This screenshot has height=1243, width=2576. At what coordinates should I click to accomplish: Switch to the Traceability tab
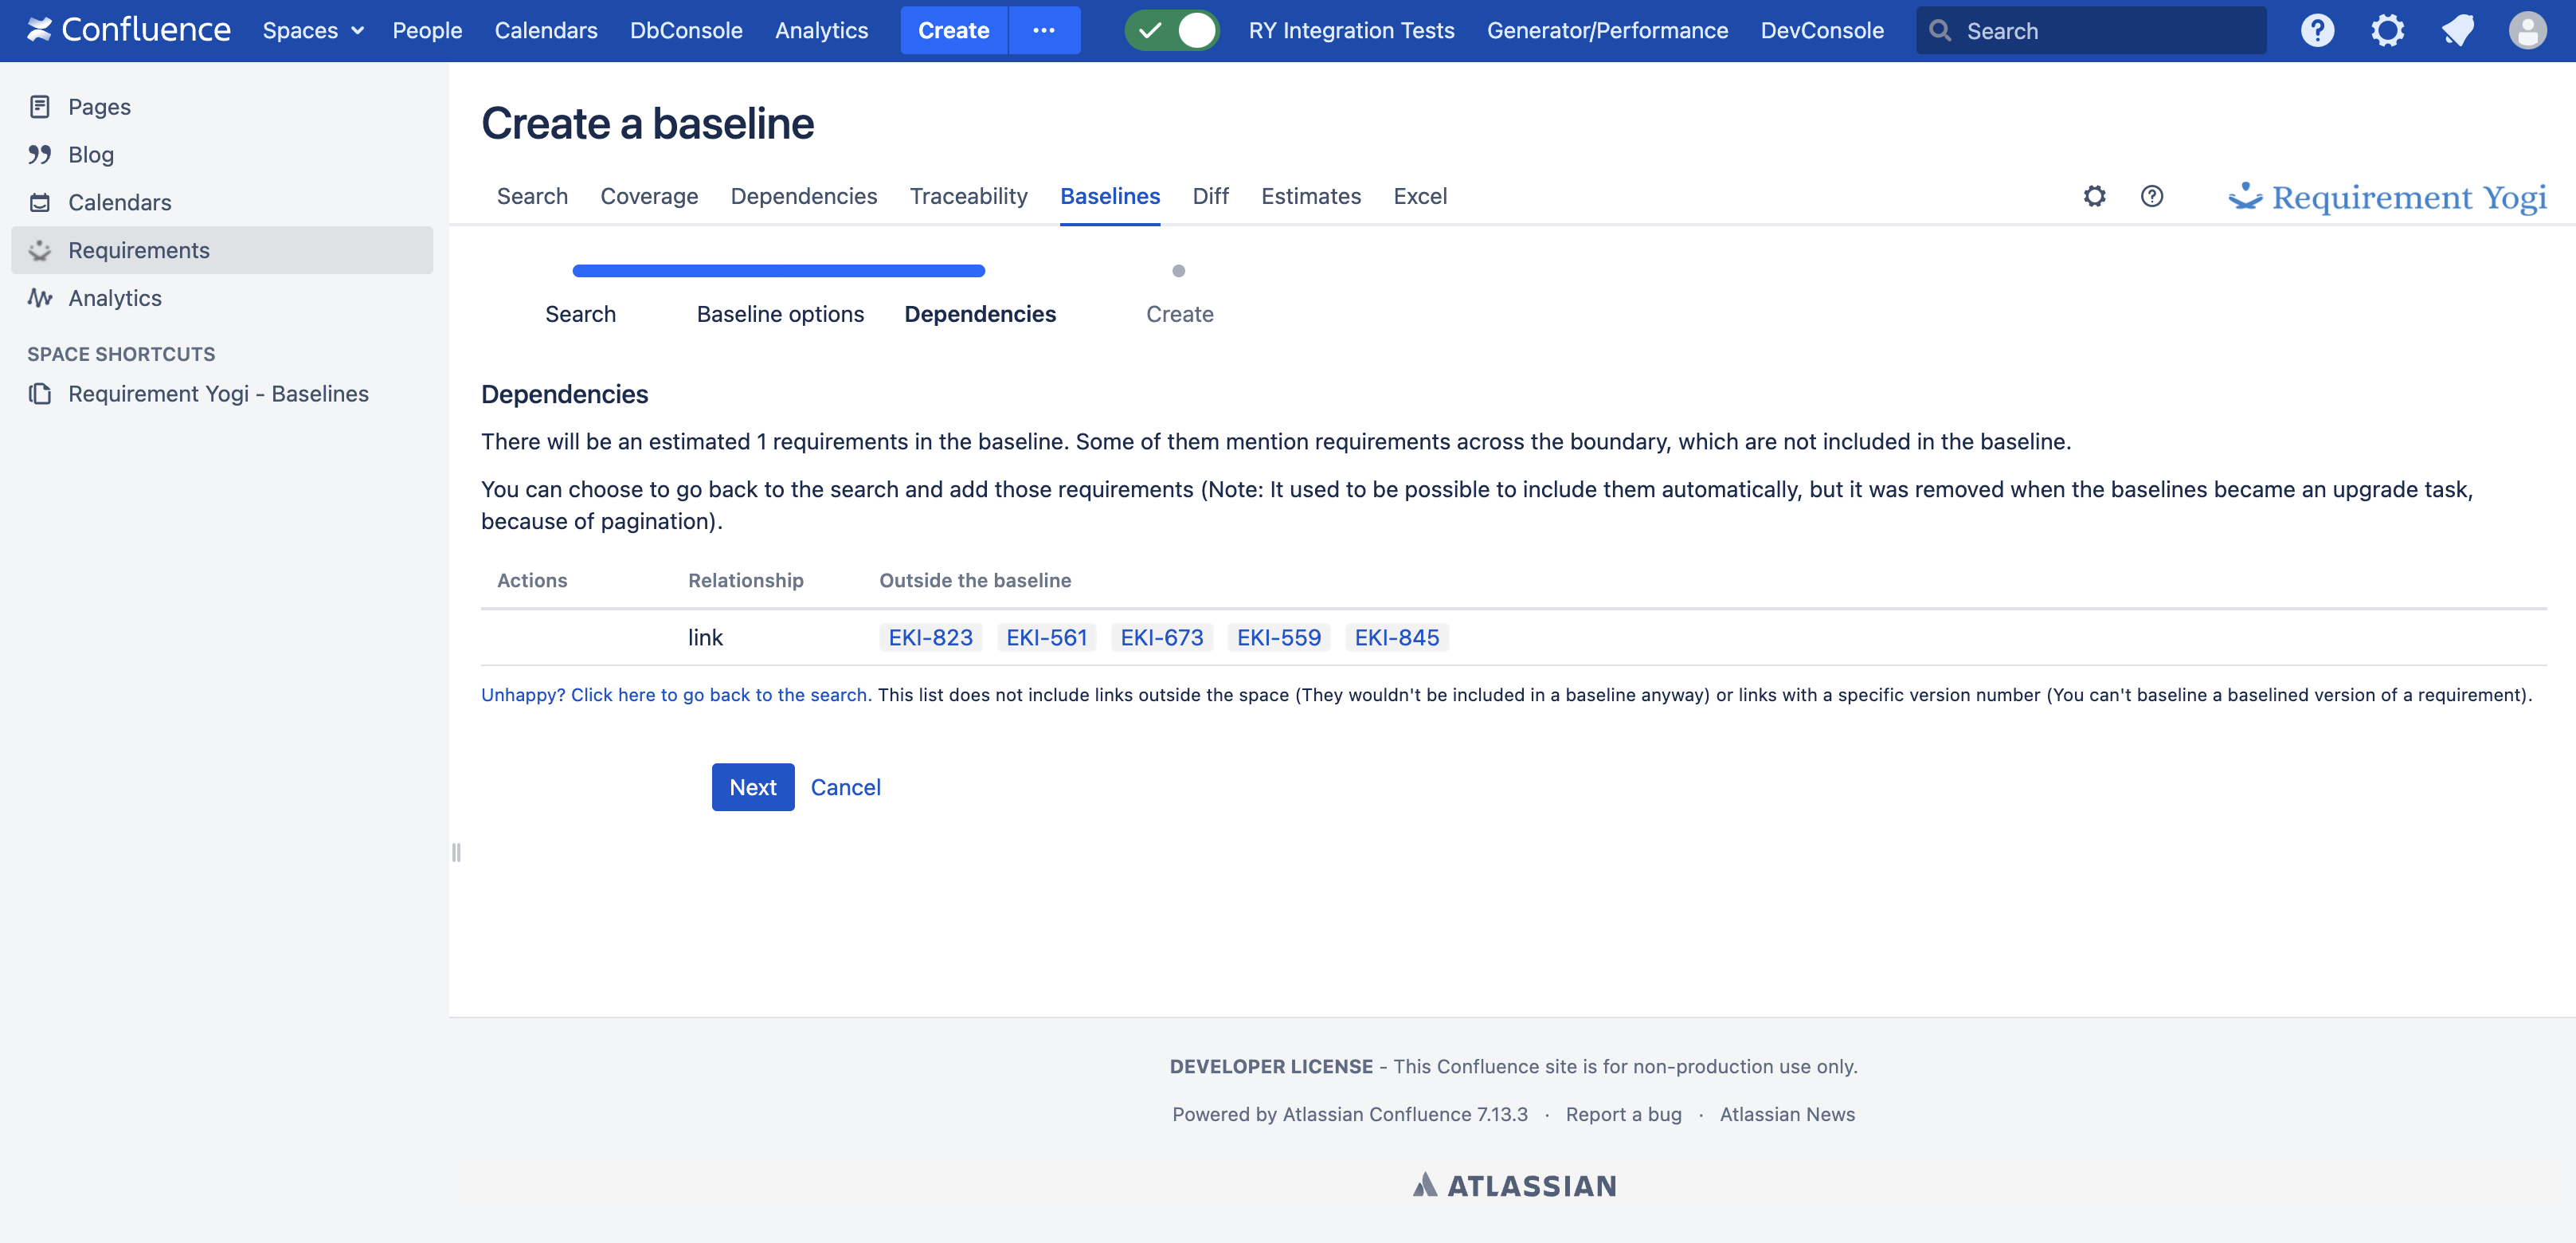tap(968, 196)
